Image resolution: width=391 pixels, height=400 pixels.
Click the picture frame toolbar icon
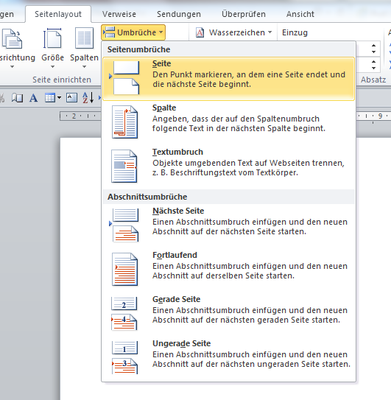(71, 98)
